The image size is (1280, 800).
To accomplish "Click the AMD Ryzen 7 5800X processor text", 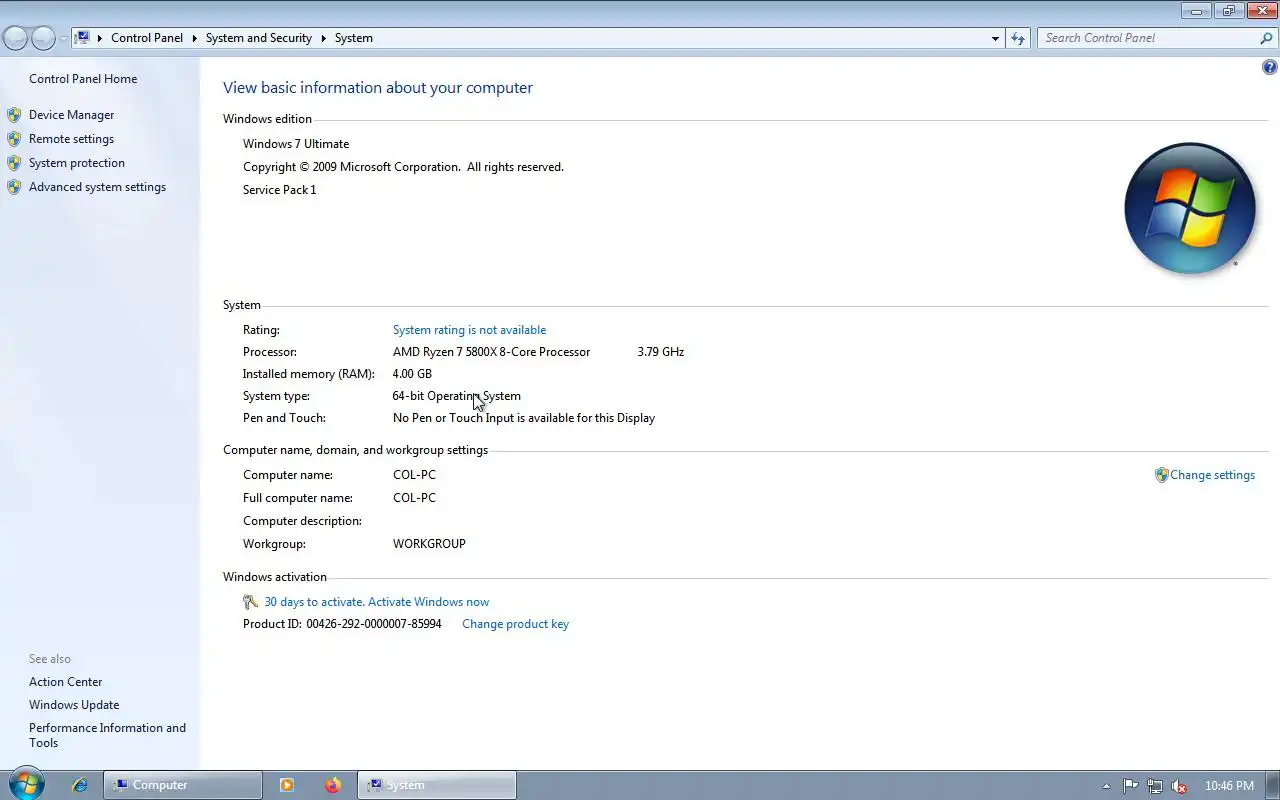I will tap(491, 352).
